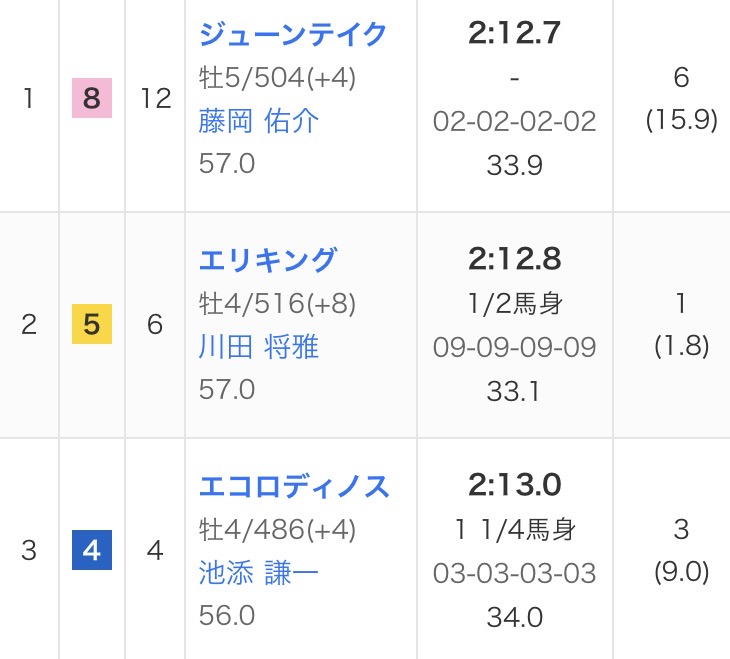The image size is (730, 659).
Task: Click the odds value (1.8)
Action: pos(681,346)
